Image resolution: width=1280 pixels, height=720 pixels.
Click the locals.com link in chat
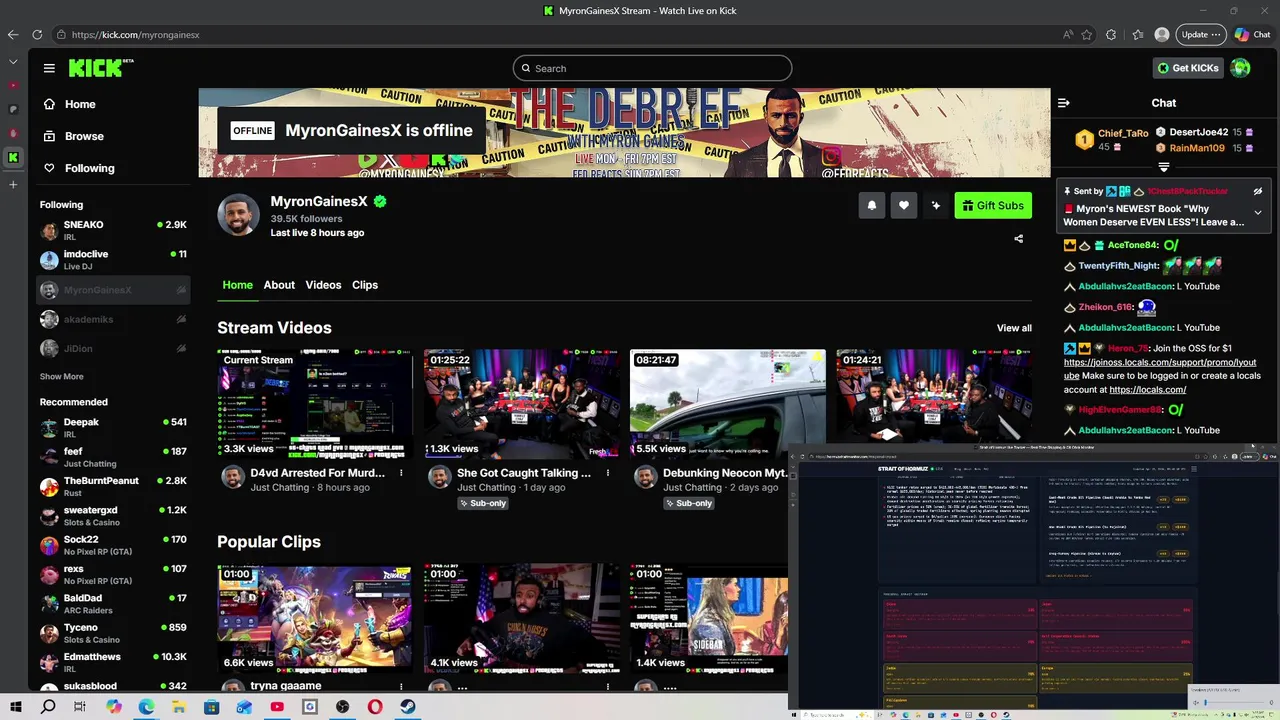pos(1147,390)
